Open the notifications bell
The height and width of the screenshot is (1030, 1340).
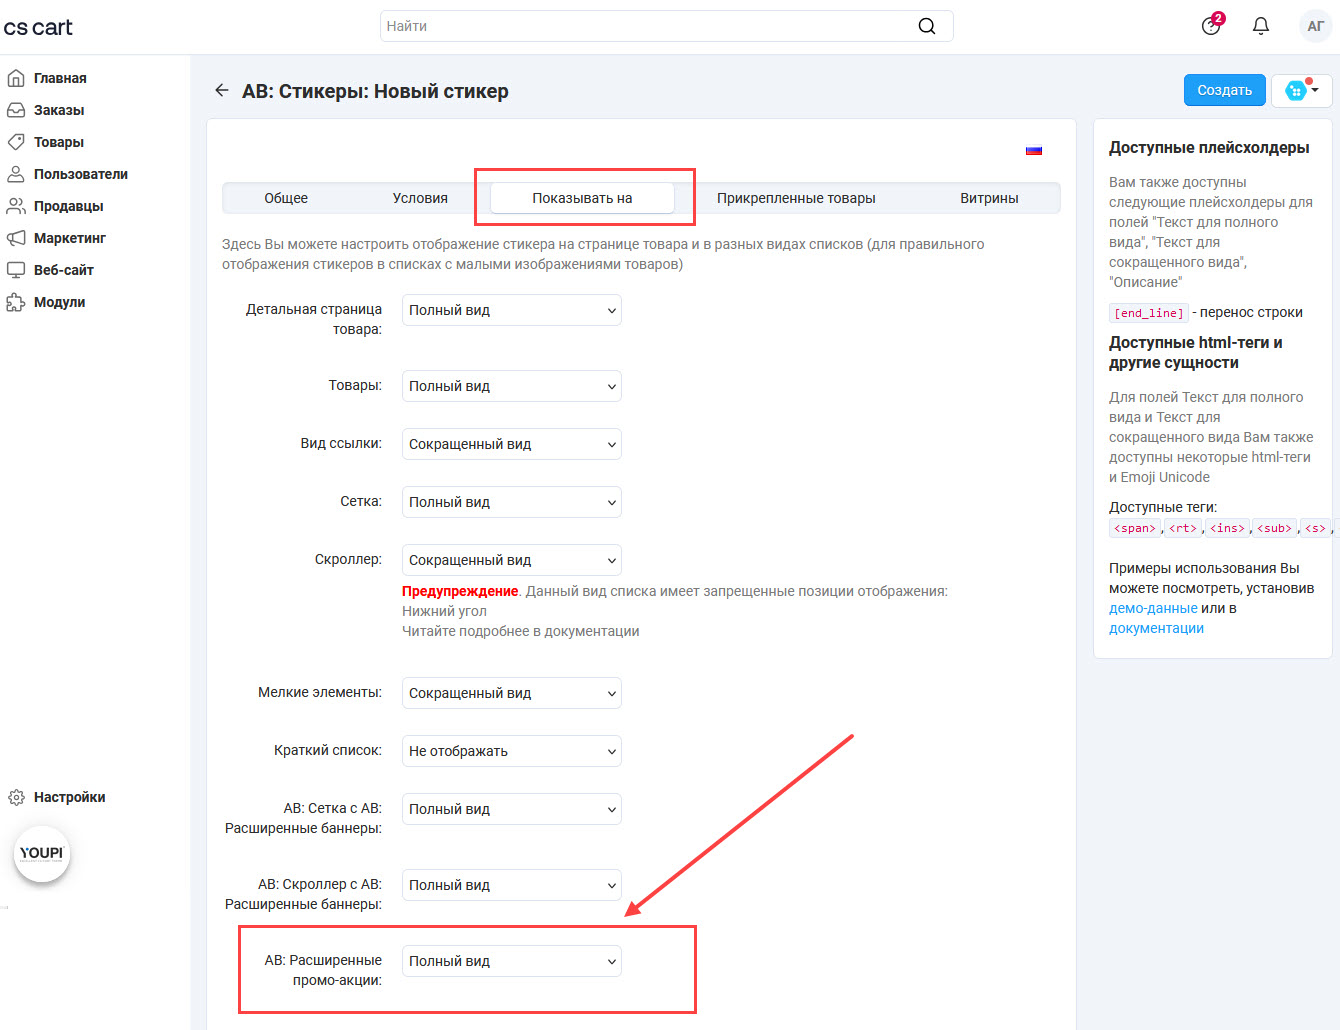(1261, 26)
